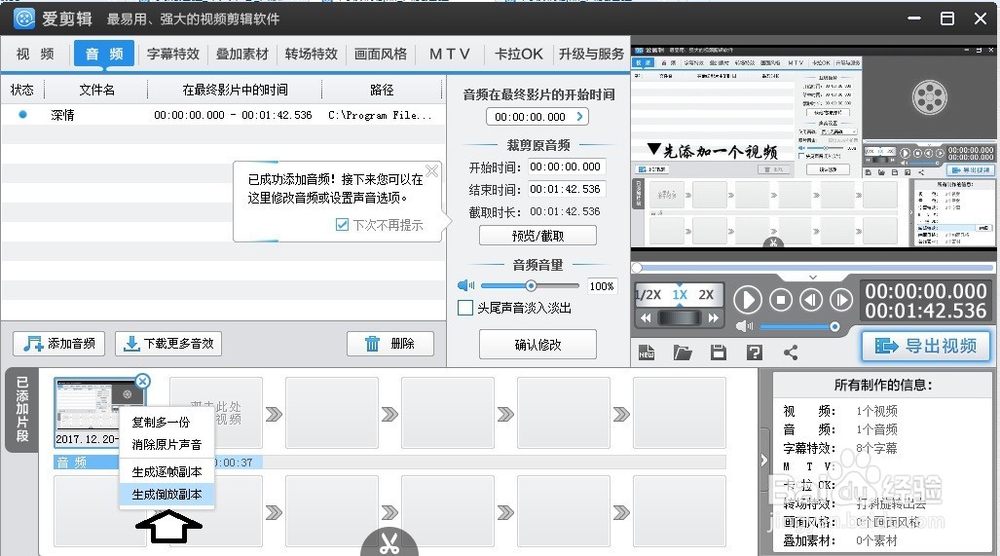Set playback speed to 1/2X

click(x=649, y=295)
